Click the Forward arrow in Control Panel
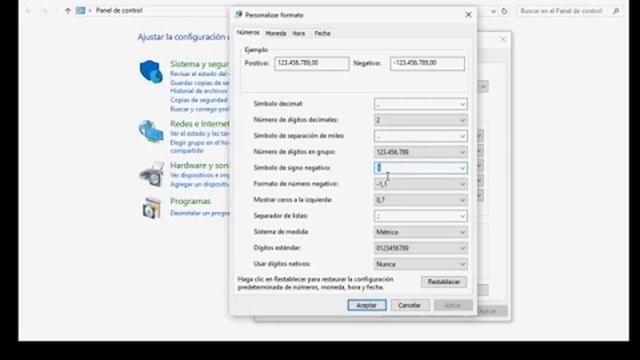The image size is (640, 360). click(x=44, y=11)
